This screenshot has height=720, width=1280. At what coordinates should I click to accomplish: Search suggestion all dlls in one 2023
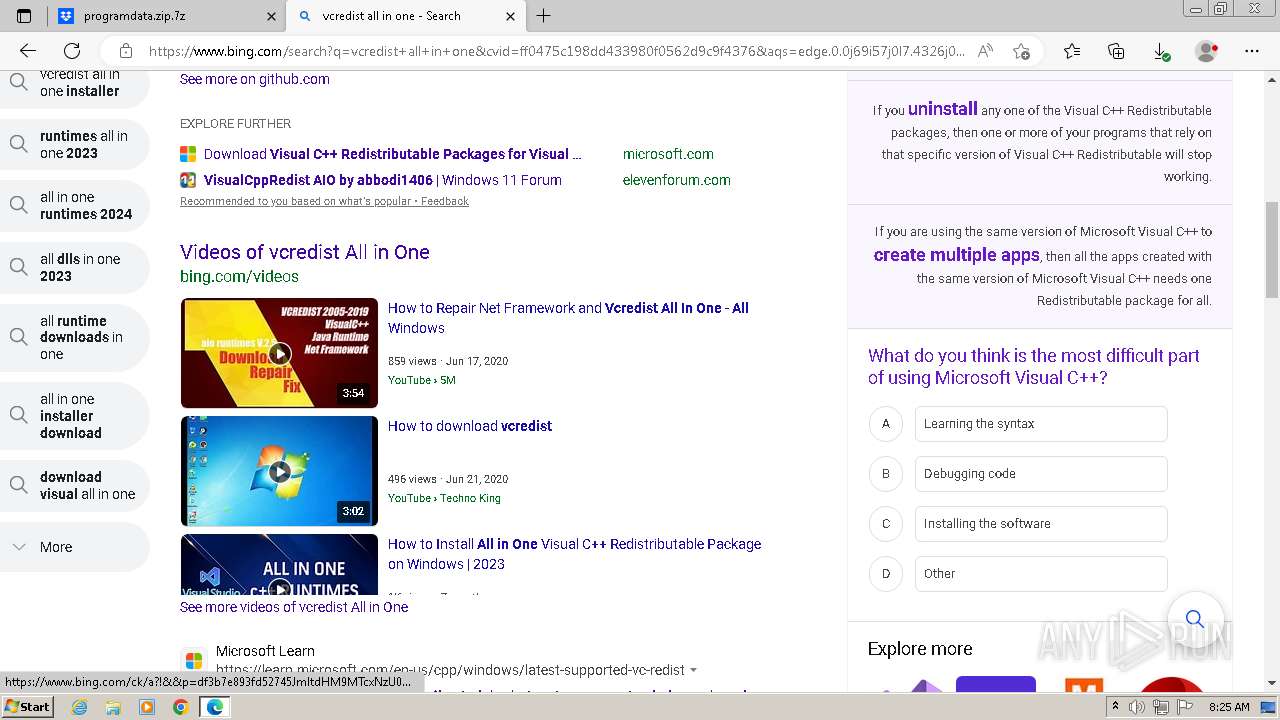75,267
